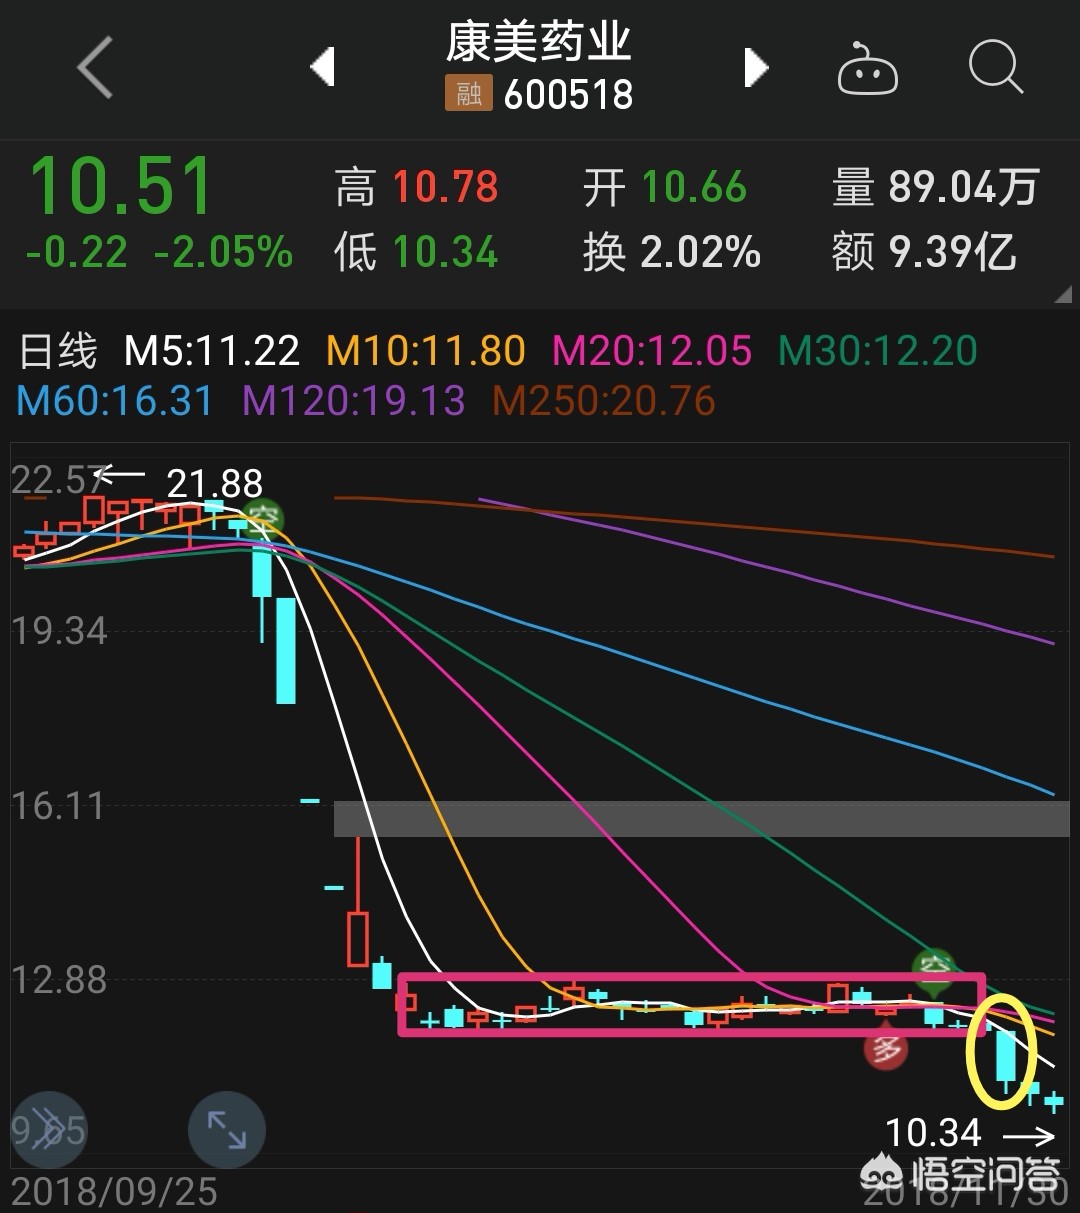Select the M5:11.22 moving average label

coord(212,351)
